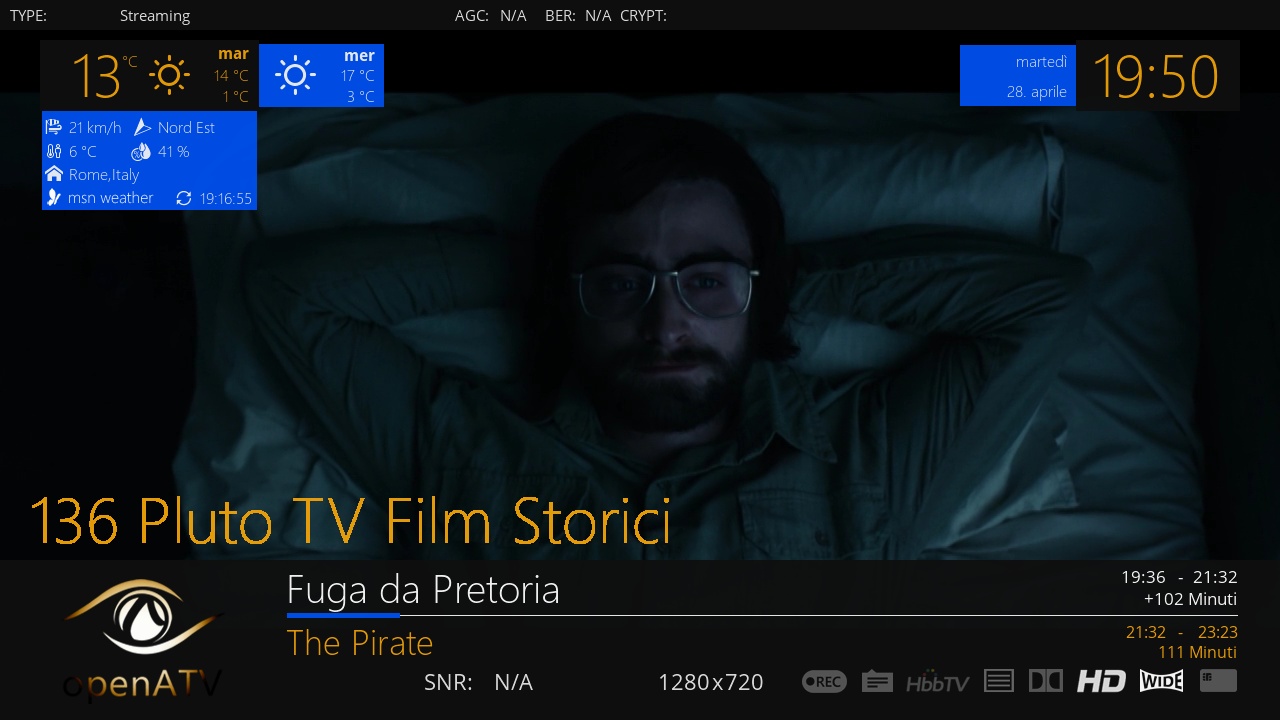Click the 19:50 clock display
1280x720 pixels.
(1156, 76)
